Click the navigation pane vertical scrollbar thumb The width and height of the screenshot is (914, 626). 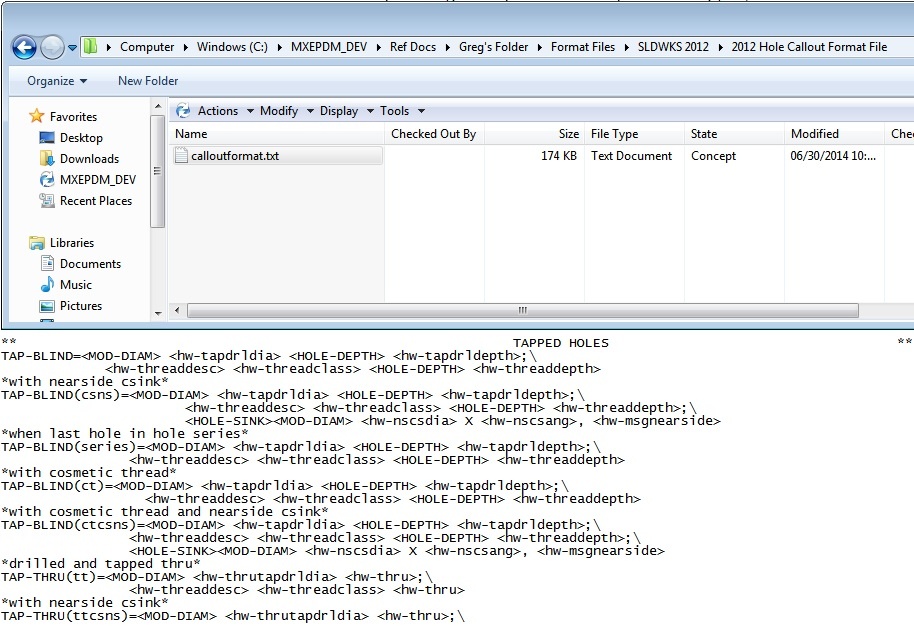coord(157,171)
